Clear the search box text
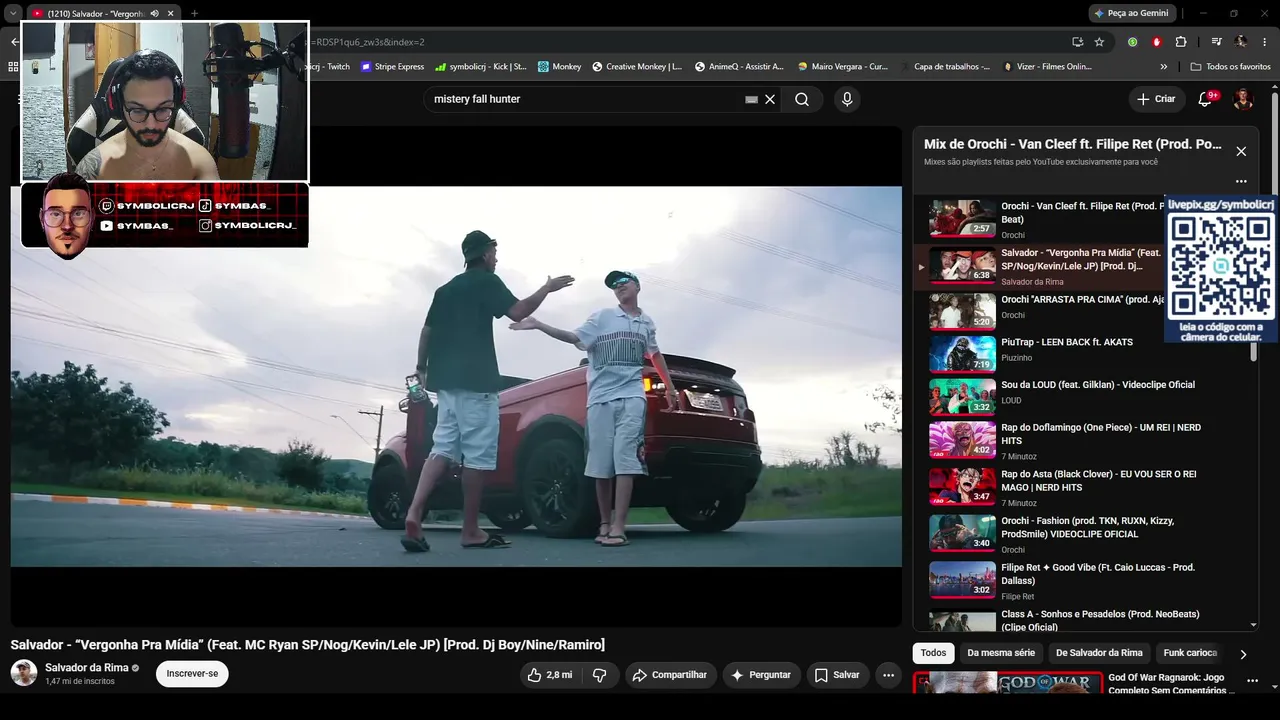Viewport: 1280px width, 720px height. (x=770, y=99)
